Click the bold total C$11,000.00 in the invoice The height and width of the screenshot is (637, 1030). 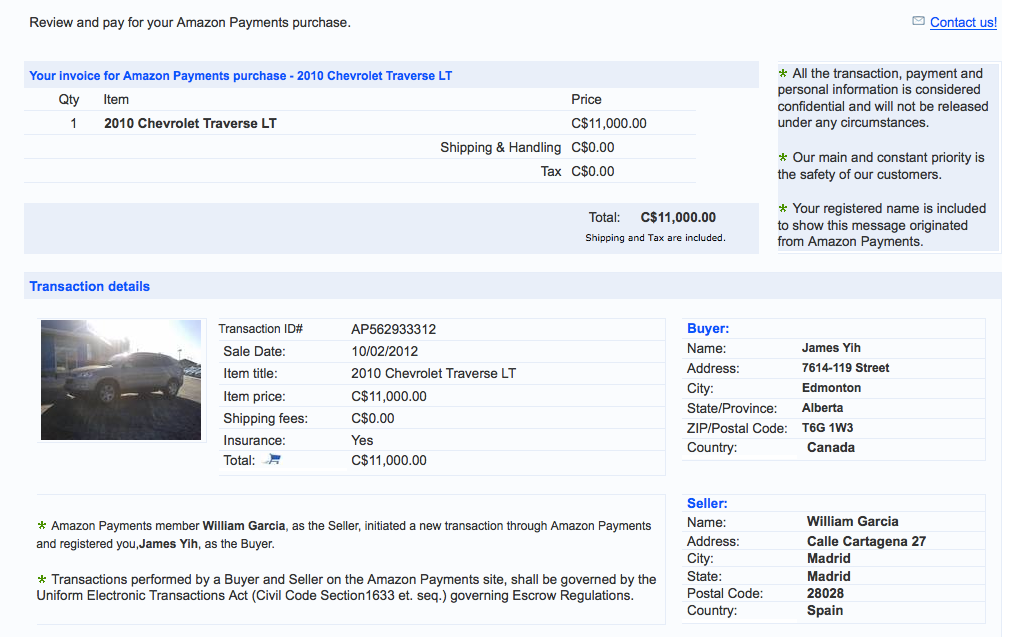pos(678,217)
